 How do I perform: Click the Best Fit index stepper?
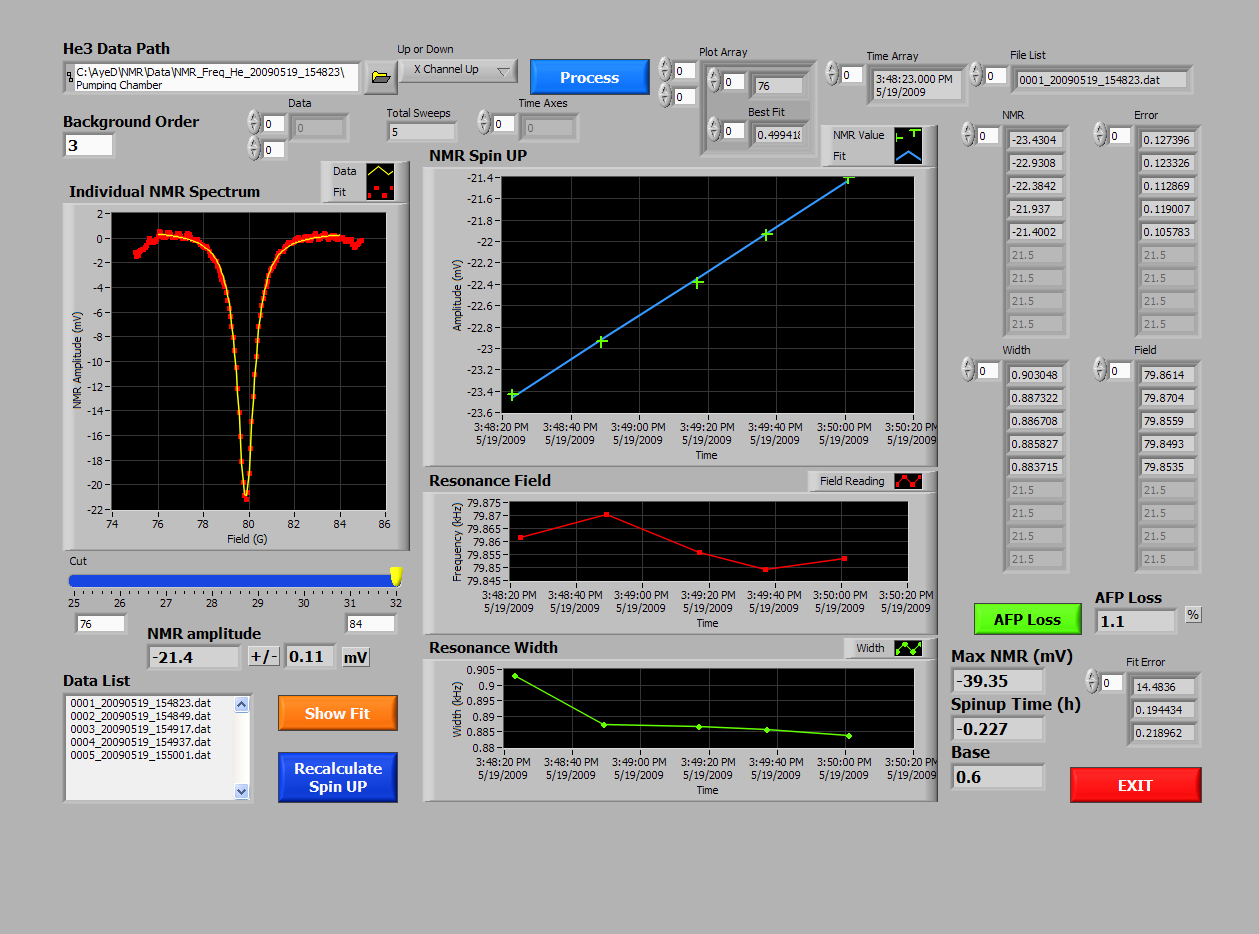click(x=714, y=130)
